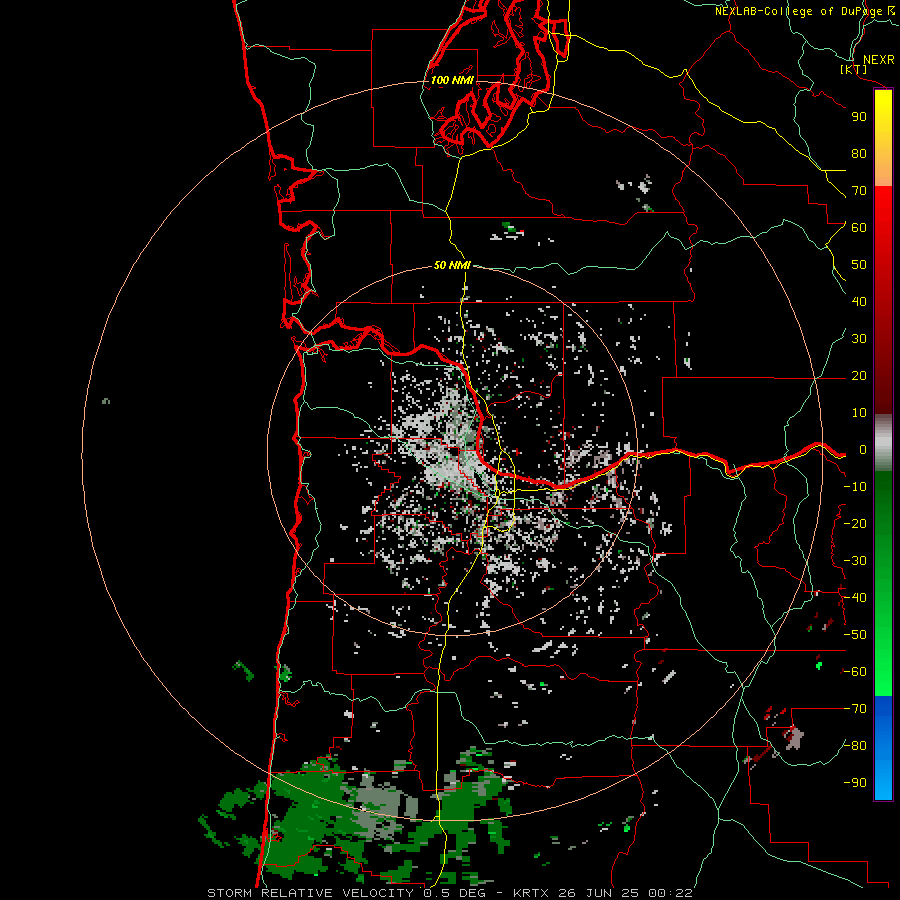Image resolution: width=900 pixels, height=900 pixels.
Task: Select the -10 value on the velocity scale
Action: click(x=855, y=487)
